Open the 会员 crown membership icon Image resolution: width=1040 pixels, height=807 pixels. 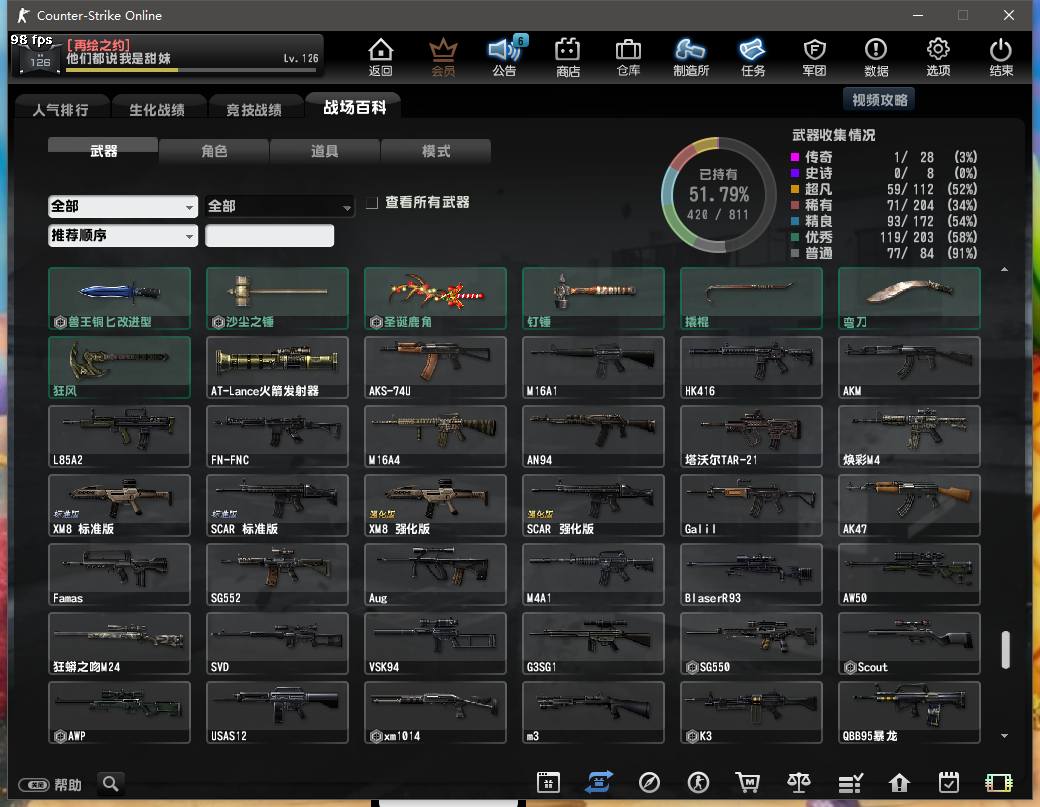(443, 57)
